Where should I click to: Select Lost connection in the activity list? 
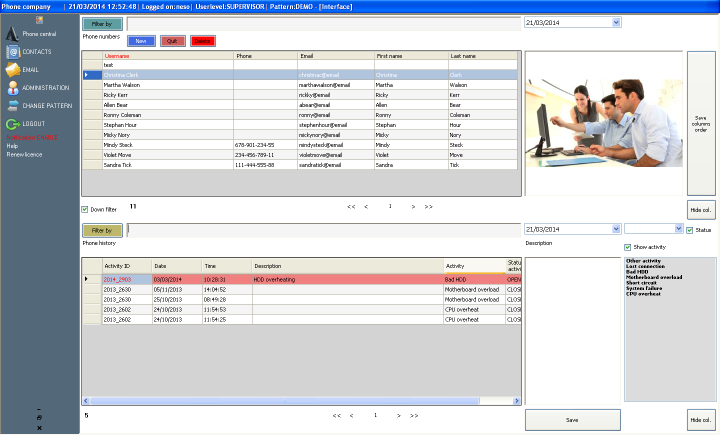pyautogui.click(x=645, y=266)
